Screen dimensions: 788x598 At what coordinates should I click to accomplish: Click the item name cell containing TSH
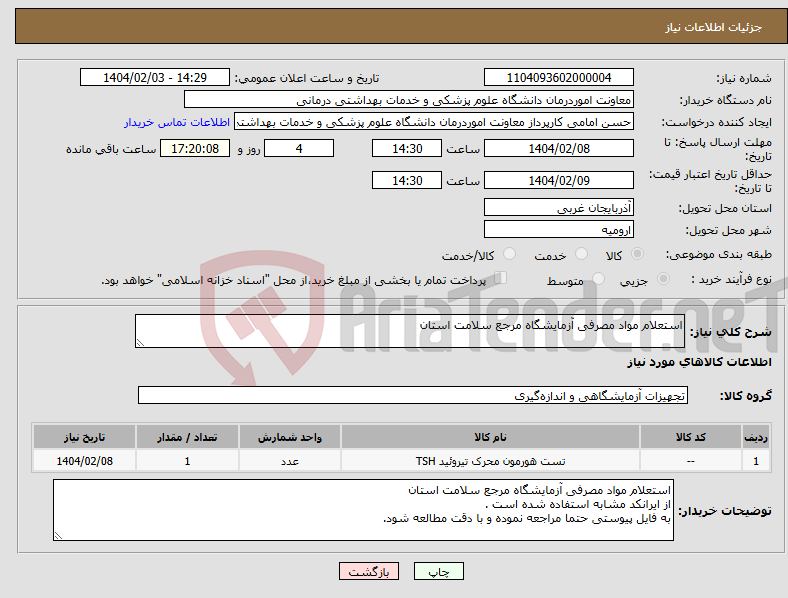point(490,460)
